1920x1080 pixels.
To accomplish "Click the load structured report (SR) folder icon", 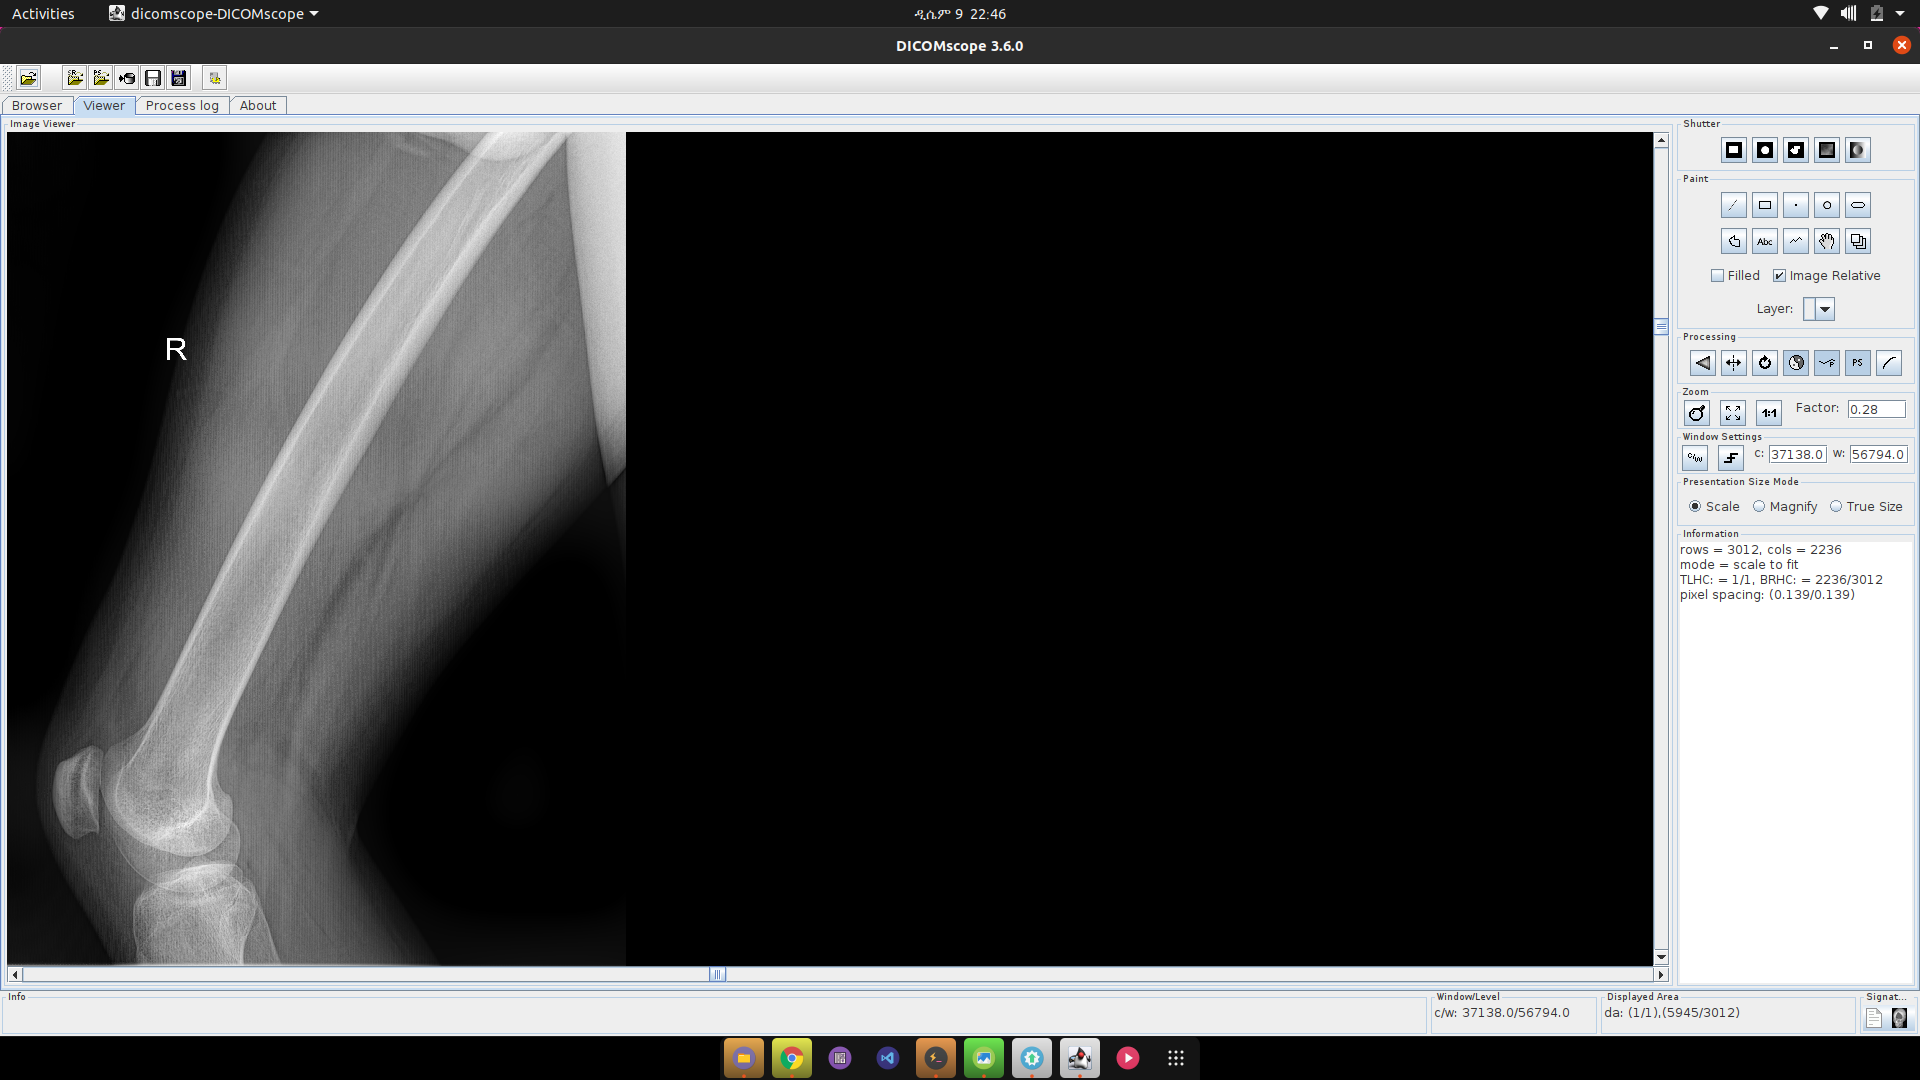I will pyautogui.click(x=75, y=78).
